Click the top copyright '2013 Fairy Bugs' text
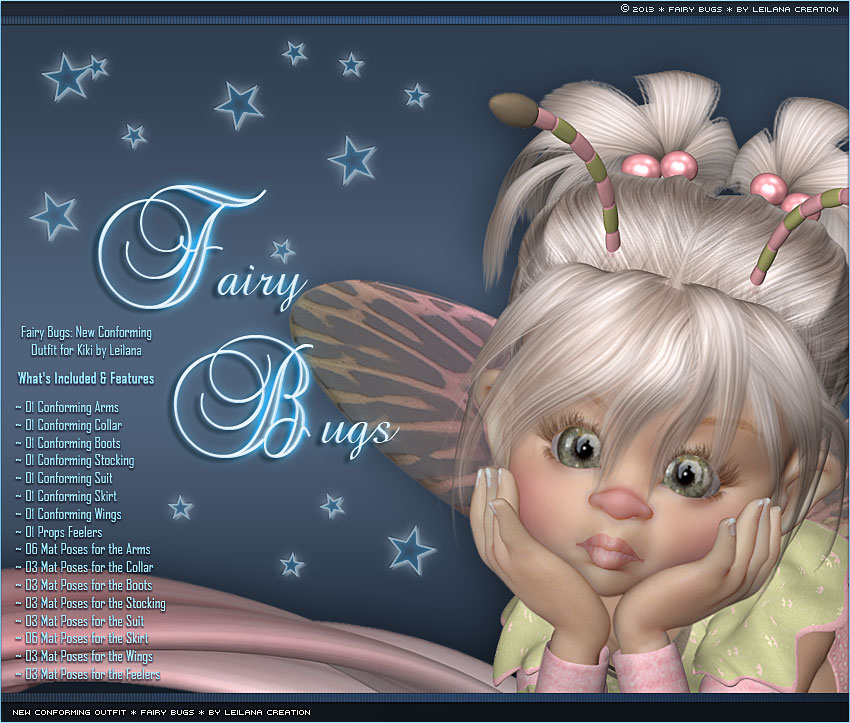 point(730,9)
